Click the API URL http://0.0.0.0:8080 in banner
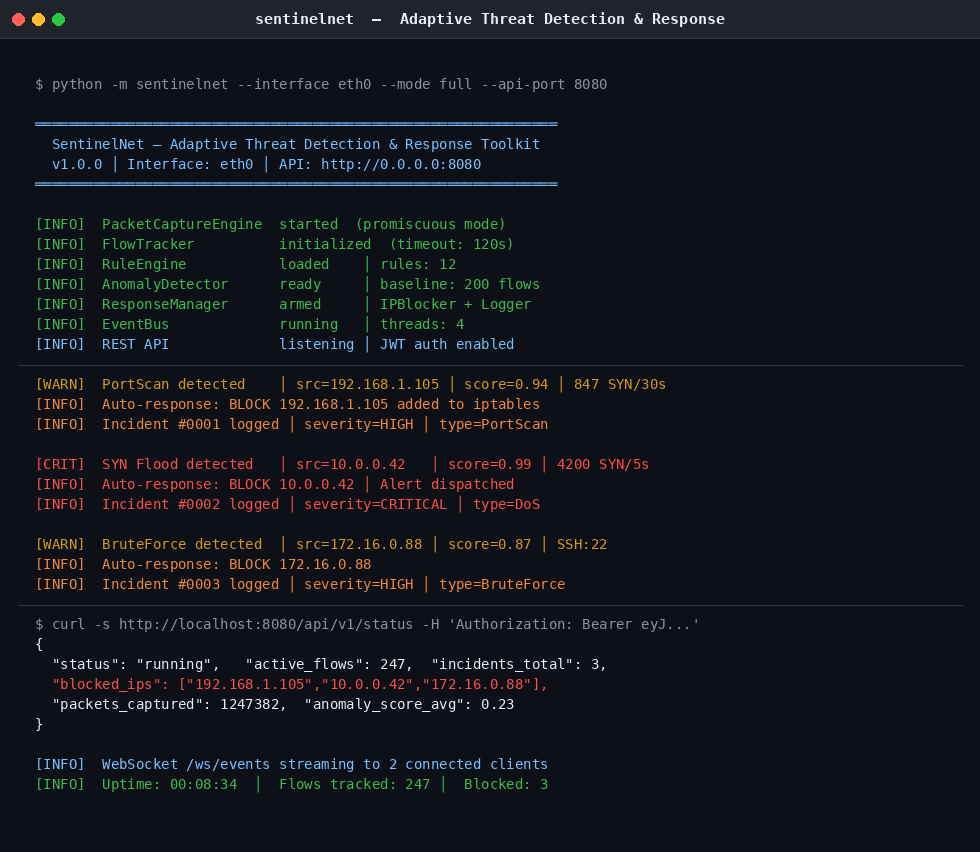 (x=400, y=164)
